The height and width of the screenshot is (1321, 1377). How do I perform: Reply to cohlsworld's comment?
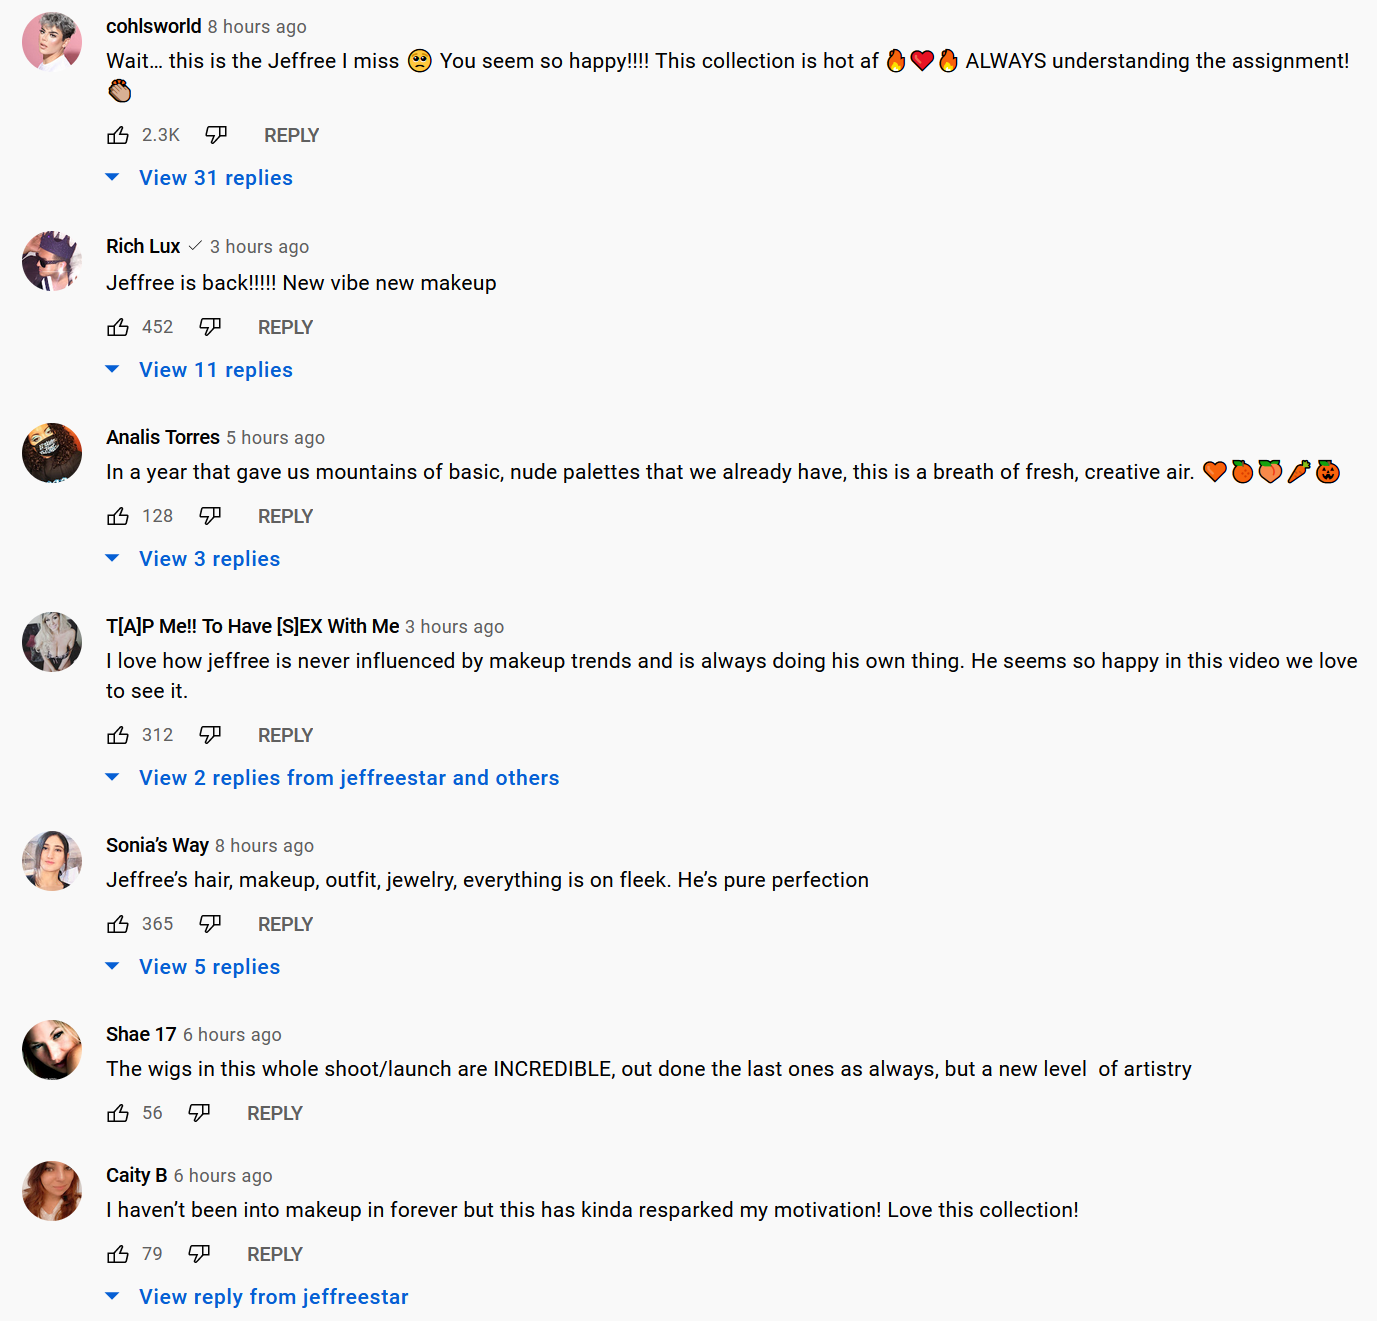tap(291, 135)
